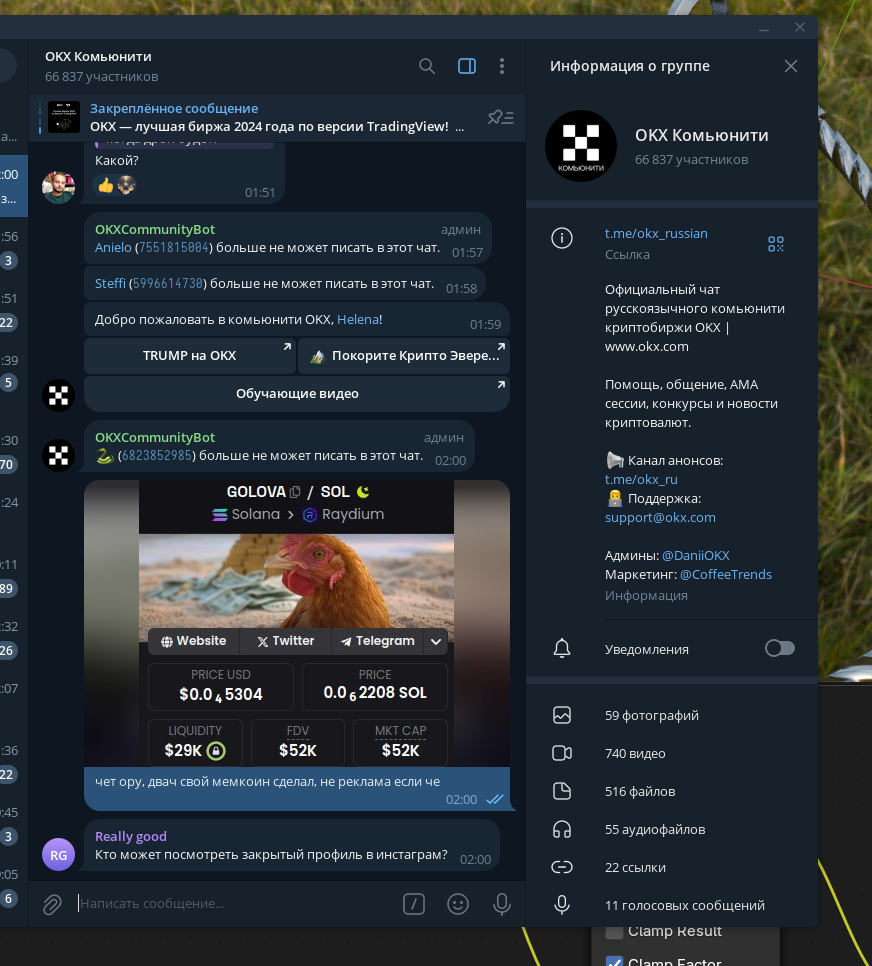Toggle Clamp Result checkbox in background window
This screenshot has height=966, width=872.
click(x=614, y=932)
